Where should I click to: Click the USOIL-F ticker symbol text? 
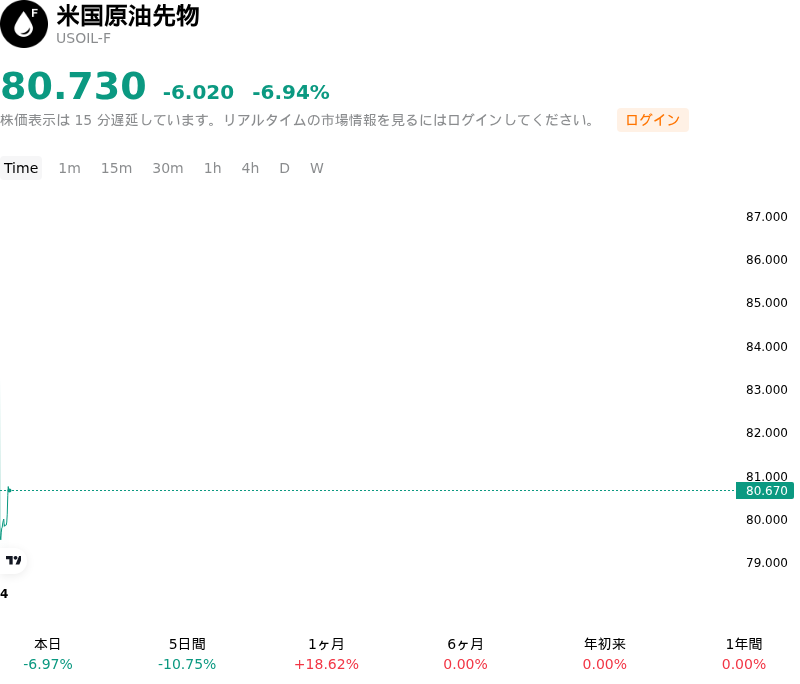(83, 38)
